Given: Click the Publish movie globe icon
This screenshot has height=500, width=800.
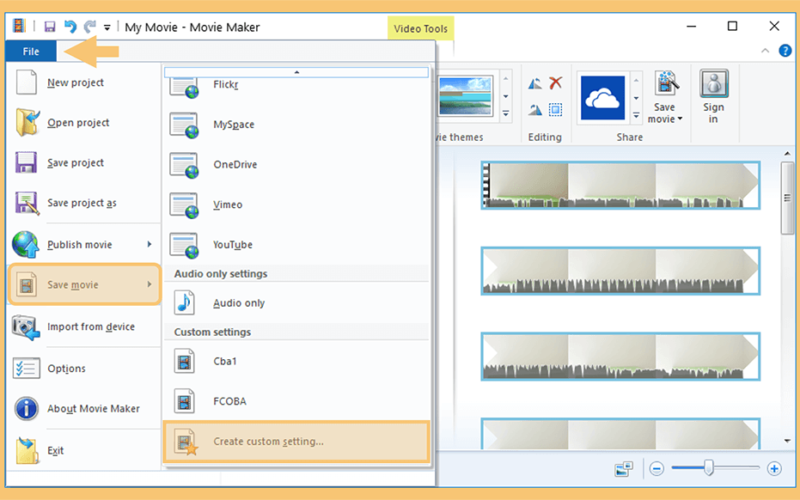Looking at the screenshot, I should tap(26, 244).
